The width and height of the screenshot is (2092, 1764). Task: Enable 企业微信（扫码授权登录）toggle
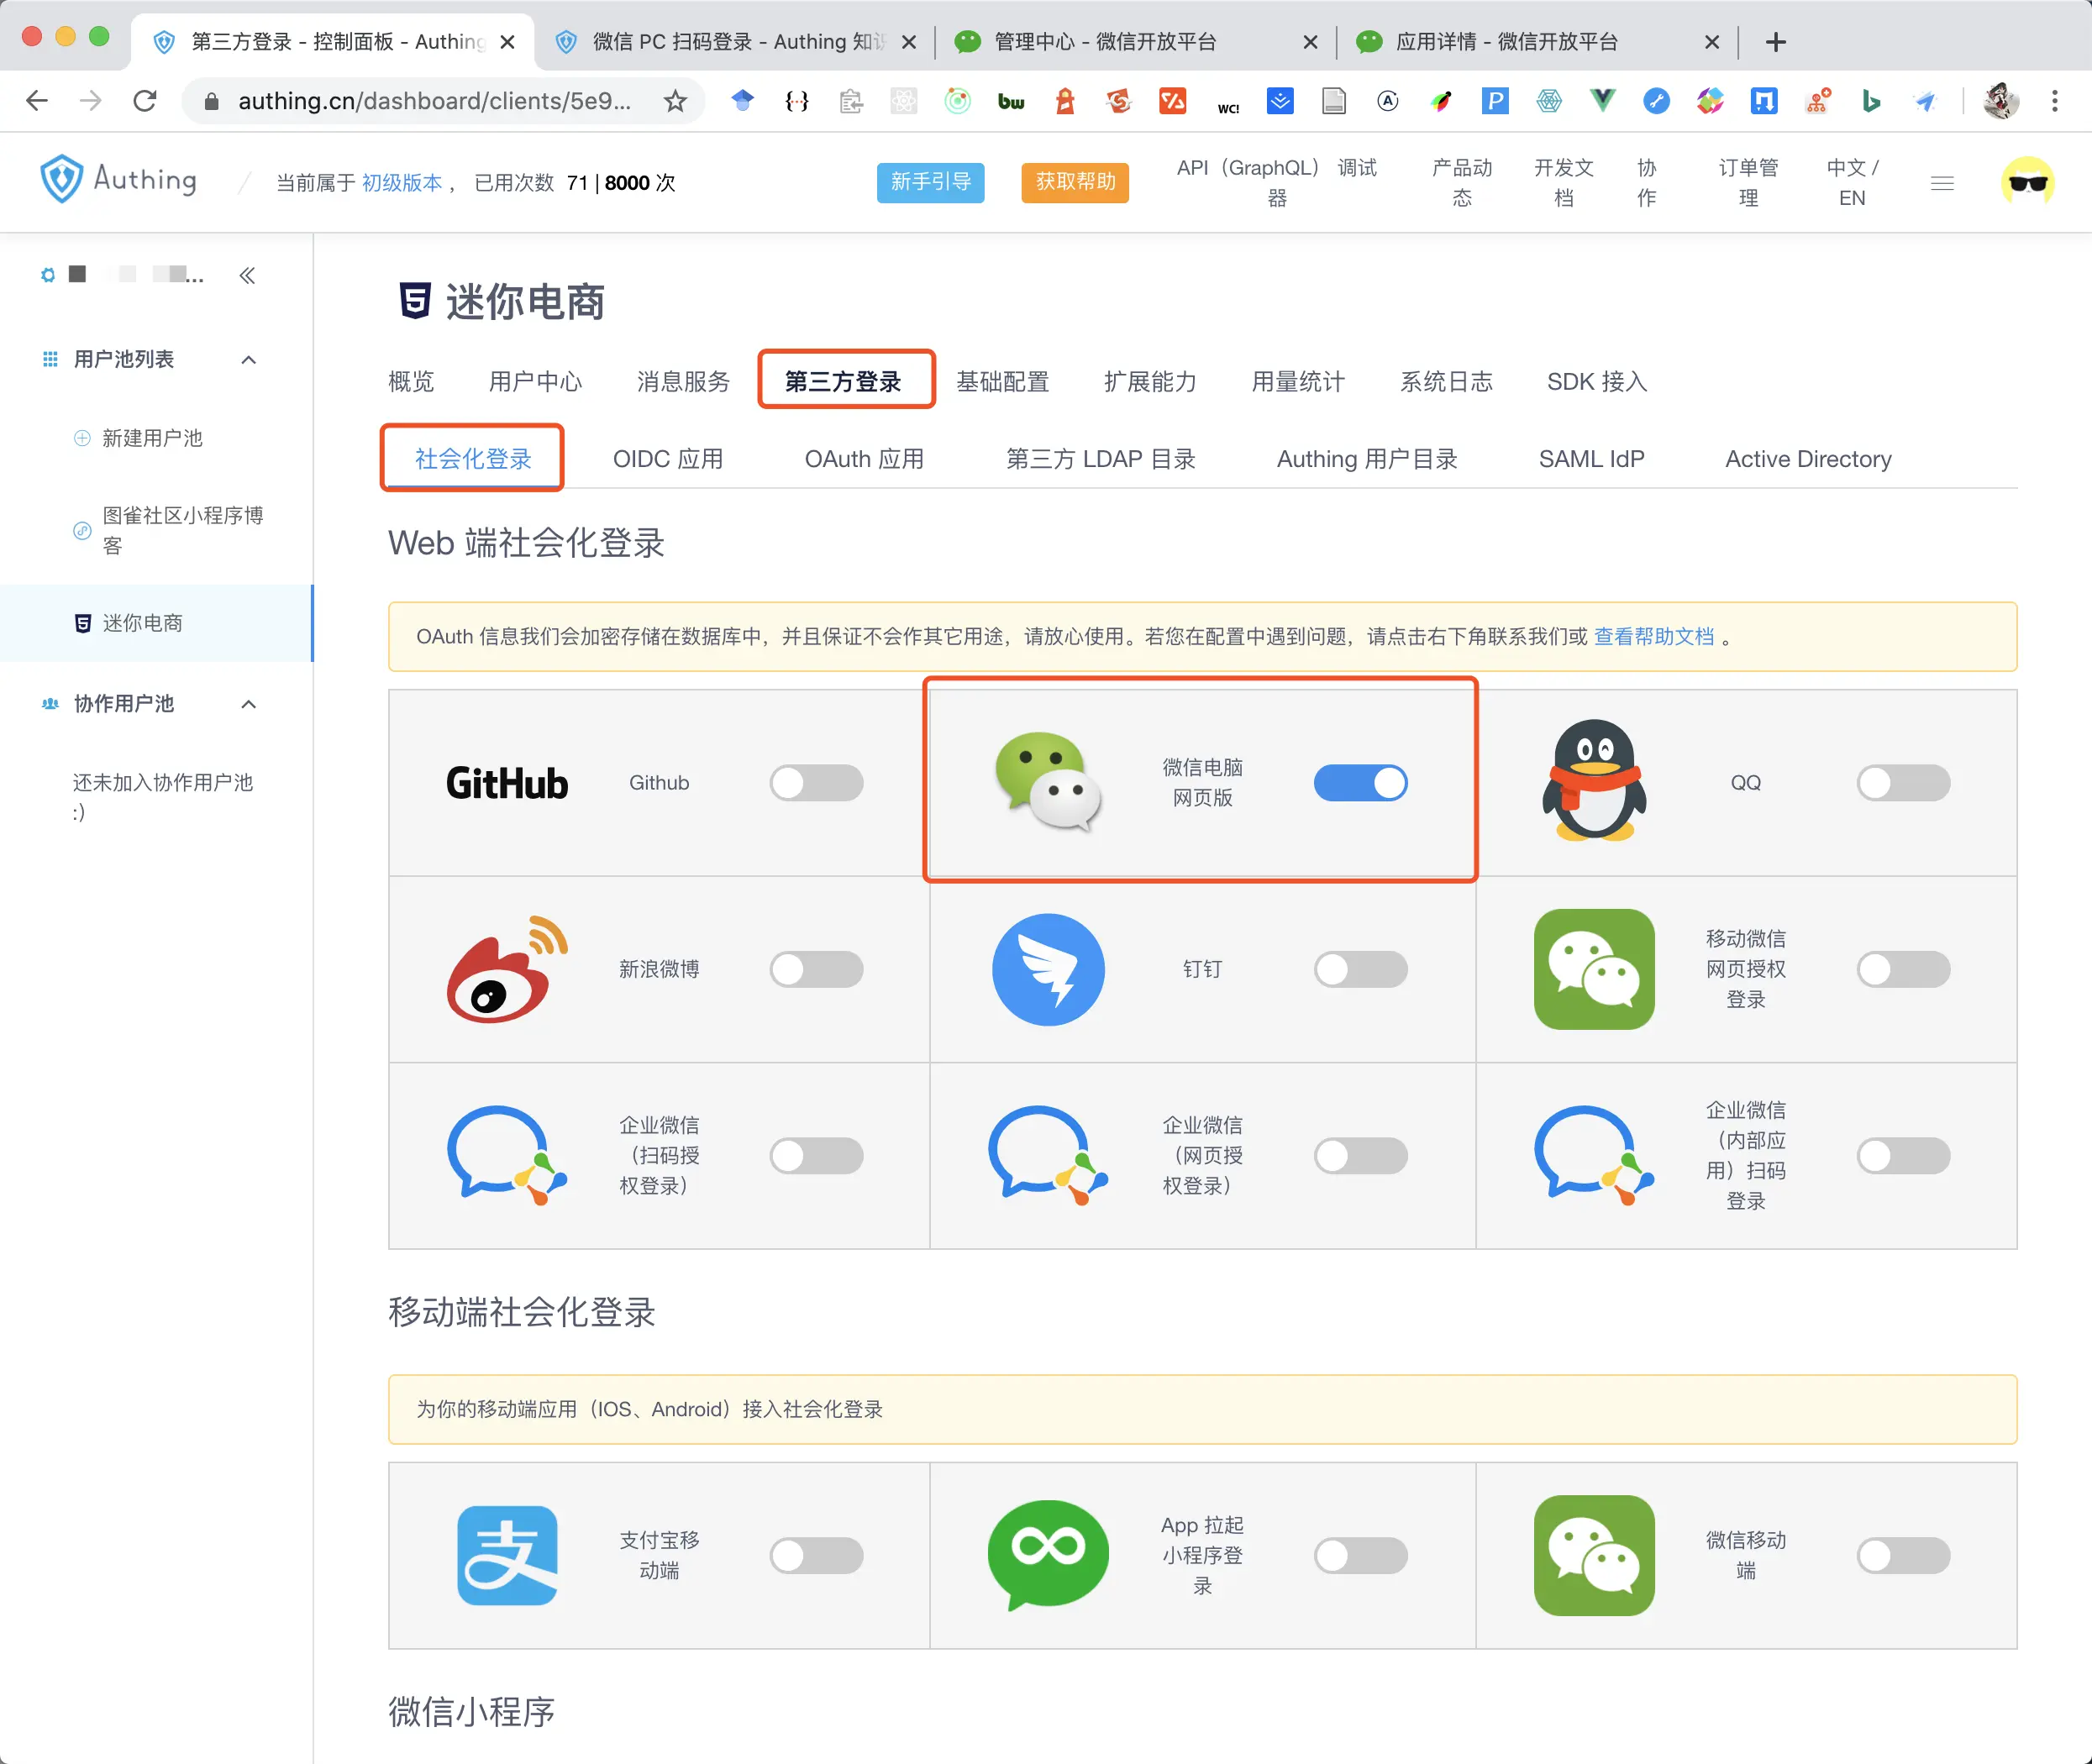[816, 1155]
